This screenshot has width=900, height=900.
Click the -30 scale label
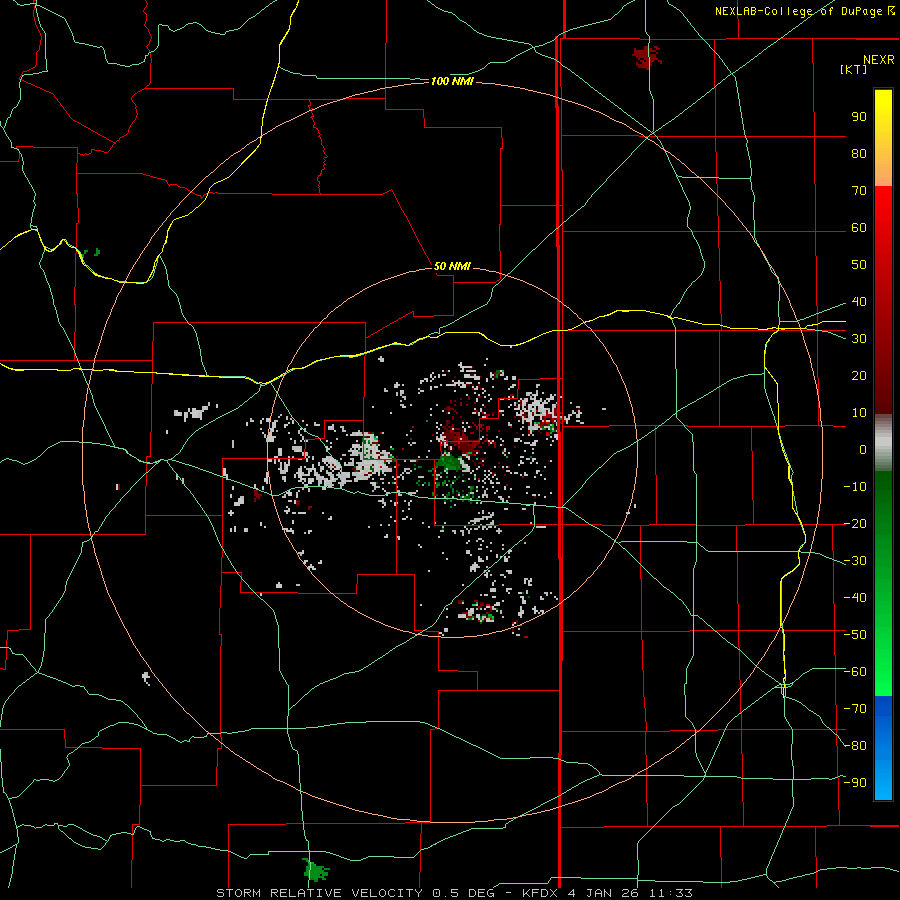[855, 561]
